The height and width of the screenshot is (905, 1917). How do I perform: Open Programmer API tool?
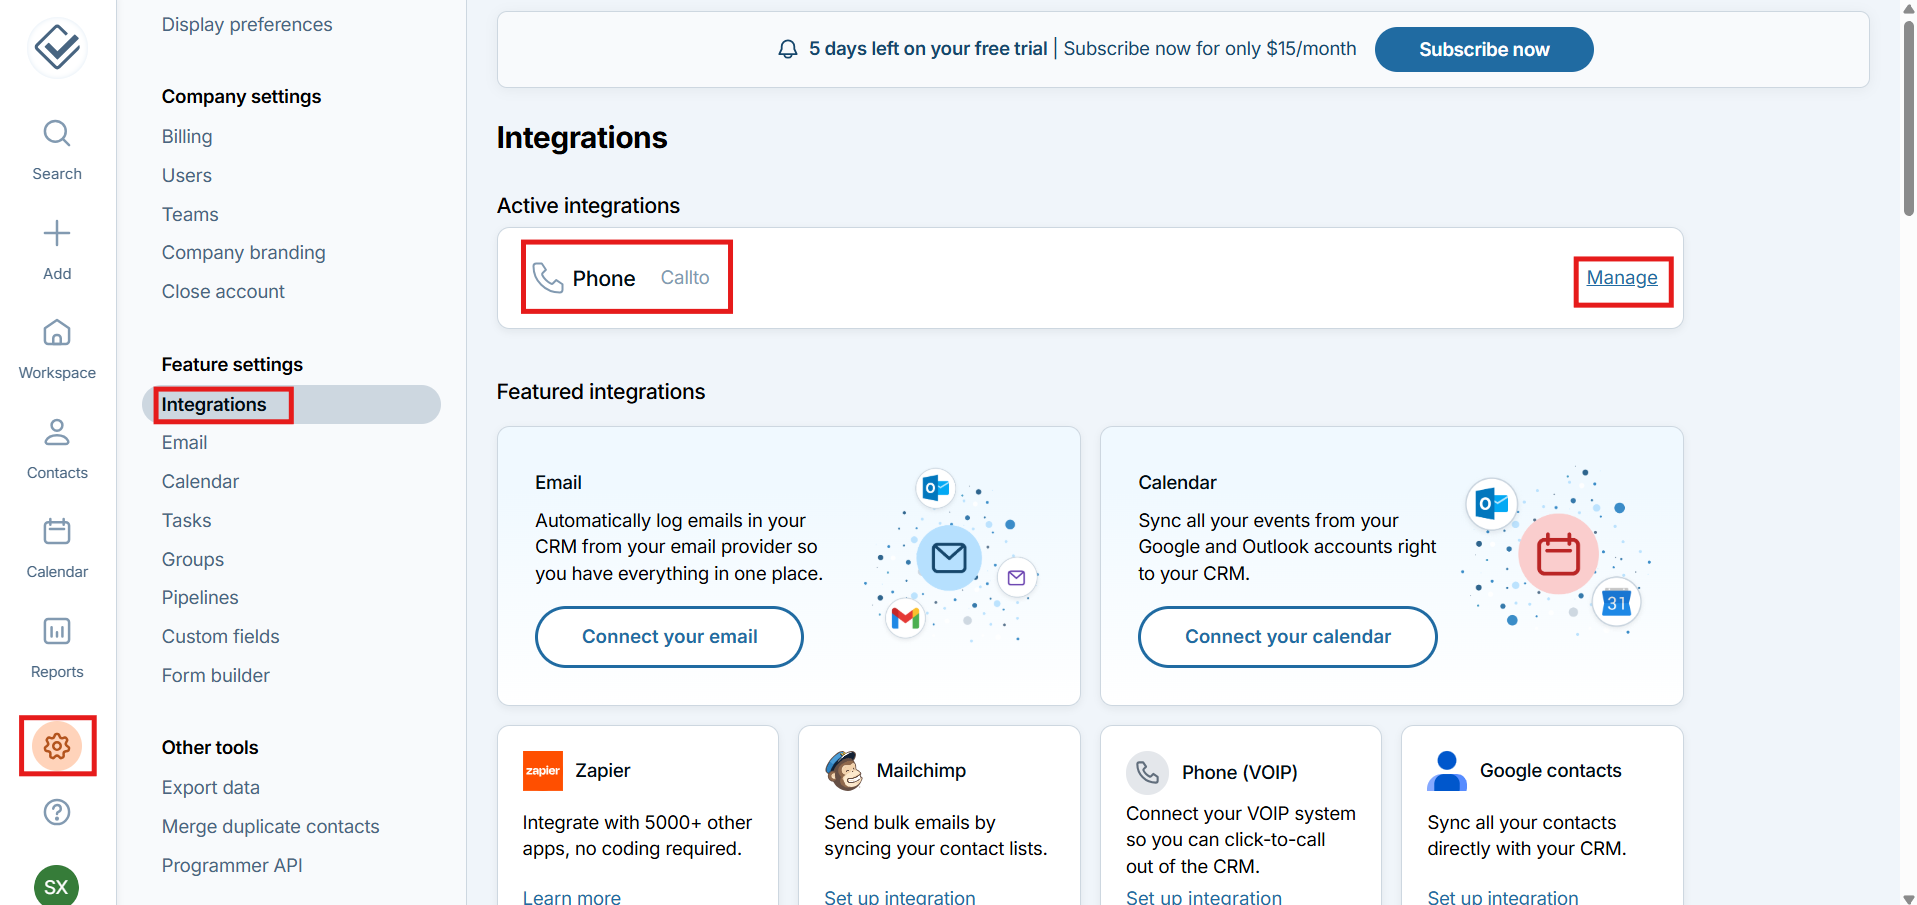[x=232, y=865]
